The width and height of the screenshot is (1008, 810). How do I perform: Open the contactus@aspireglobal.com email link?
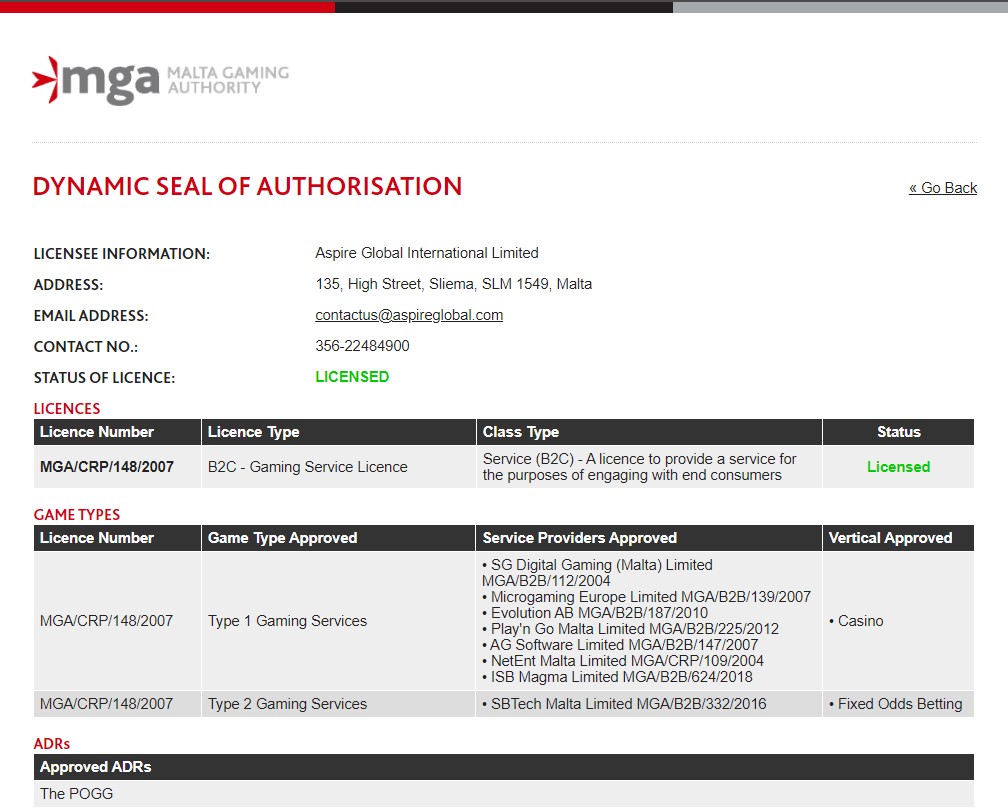coord(409,315)
